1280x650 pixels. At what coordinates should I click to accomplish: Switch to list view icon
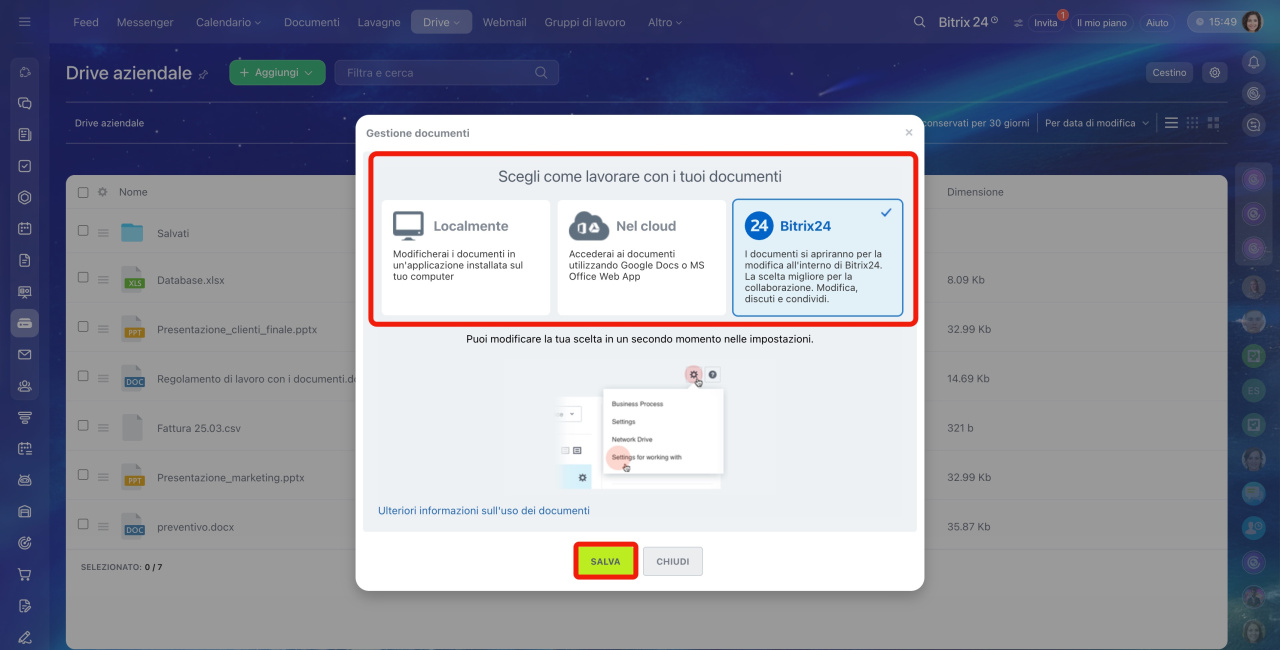pos(1171,123)
